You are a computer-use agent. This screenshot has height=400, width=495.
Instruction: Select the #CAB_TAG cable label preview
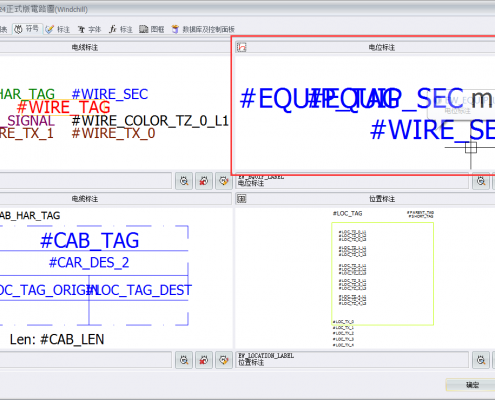pyautogui.click(x=89, y=241)
